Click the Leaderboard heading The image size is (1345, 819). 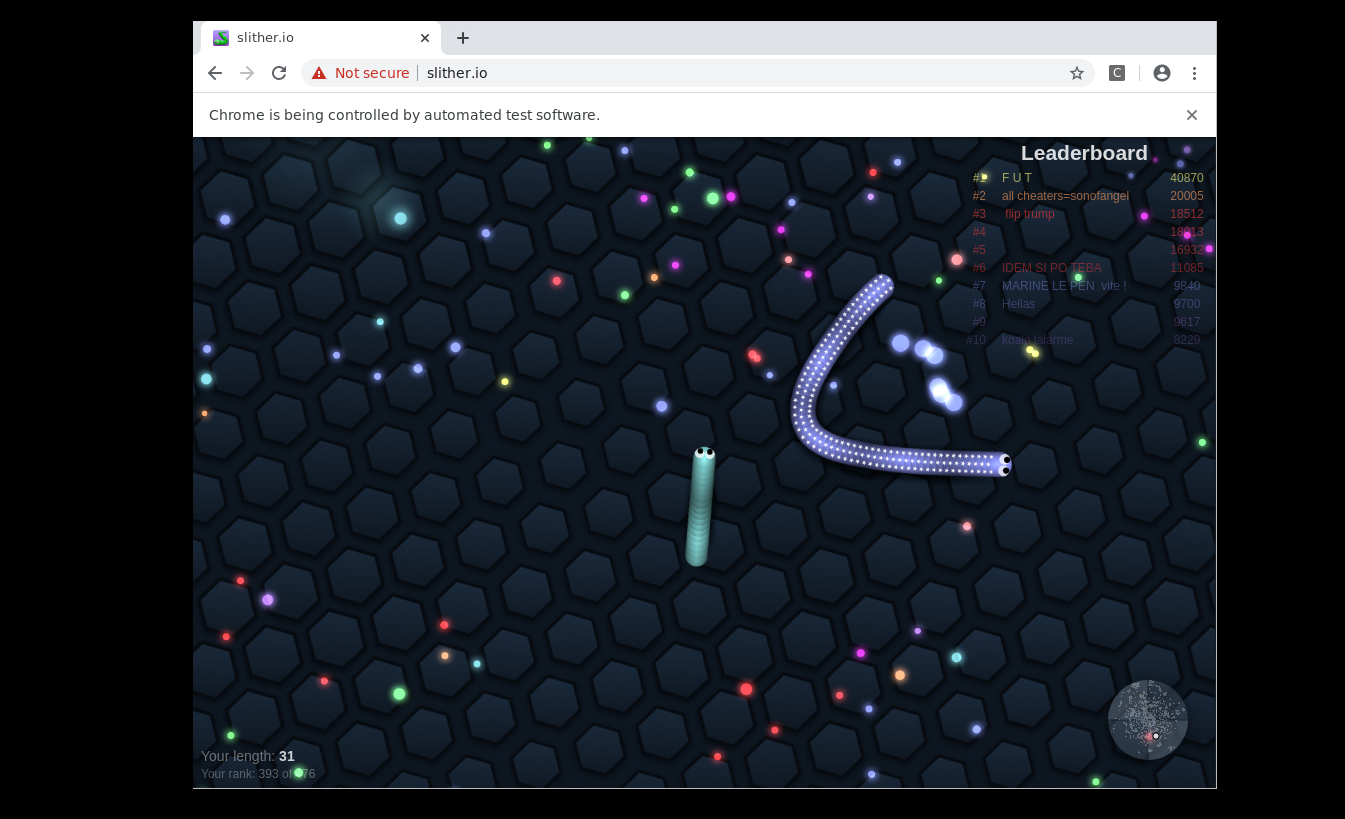click(x=1084, y=153)
